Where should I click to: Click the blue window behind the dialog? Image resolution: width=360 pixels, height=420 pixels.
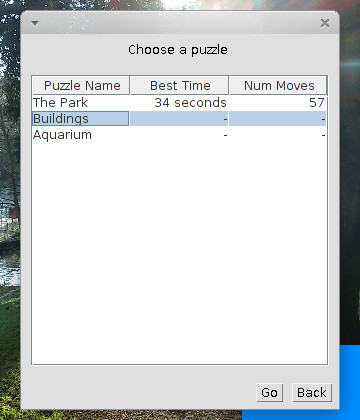(x=350, y=380)
